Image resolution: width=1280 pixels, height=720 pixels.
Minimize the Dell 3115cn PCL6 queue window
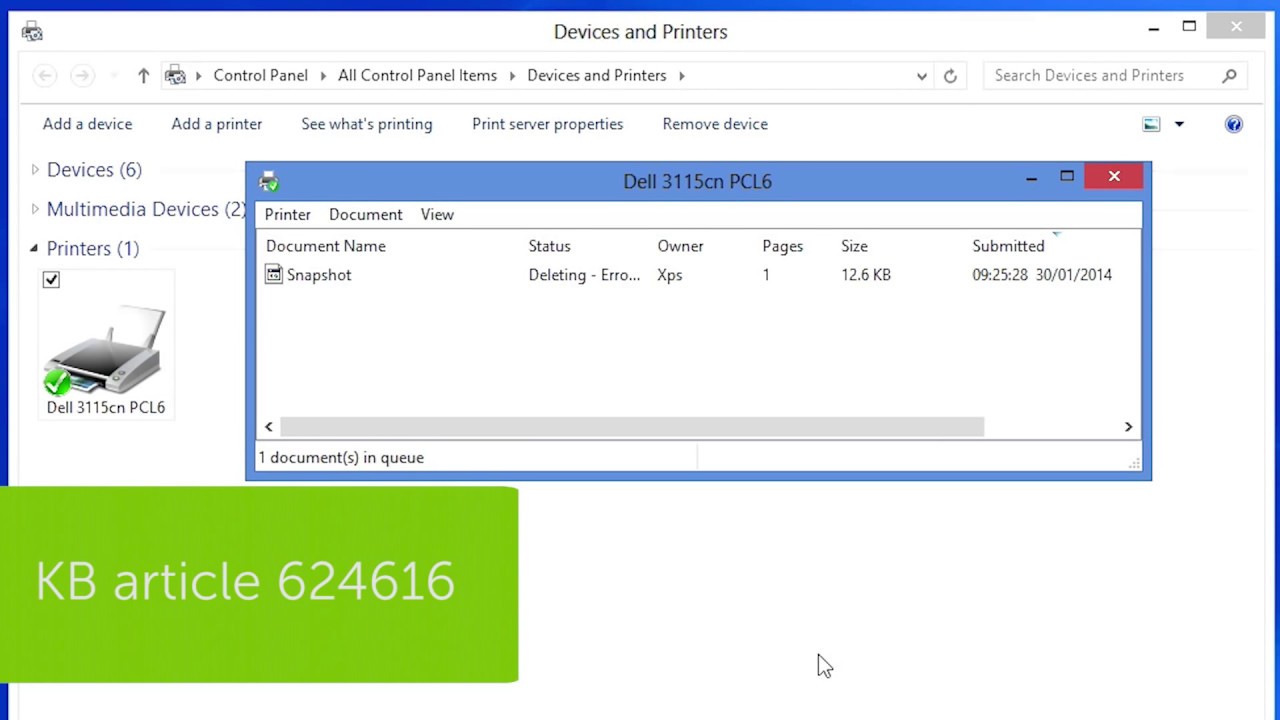pos(1031,178)
